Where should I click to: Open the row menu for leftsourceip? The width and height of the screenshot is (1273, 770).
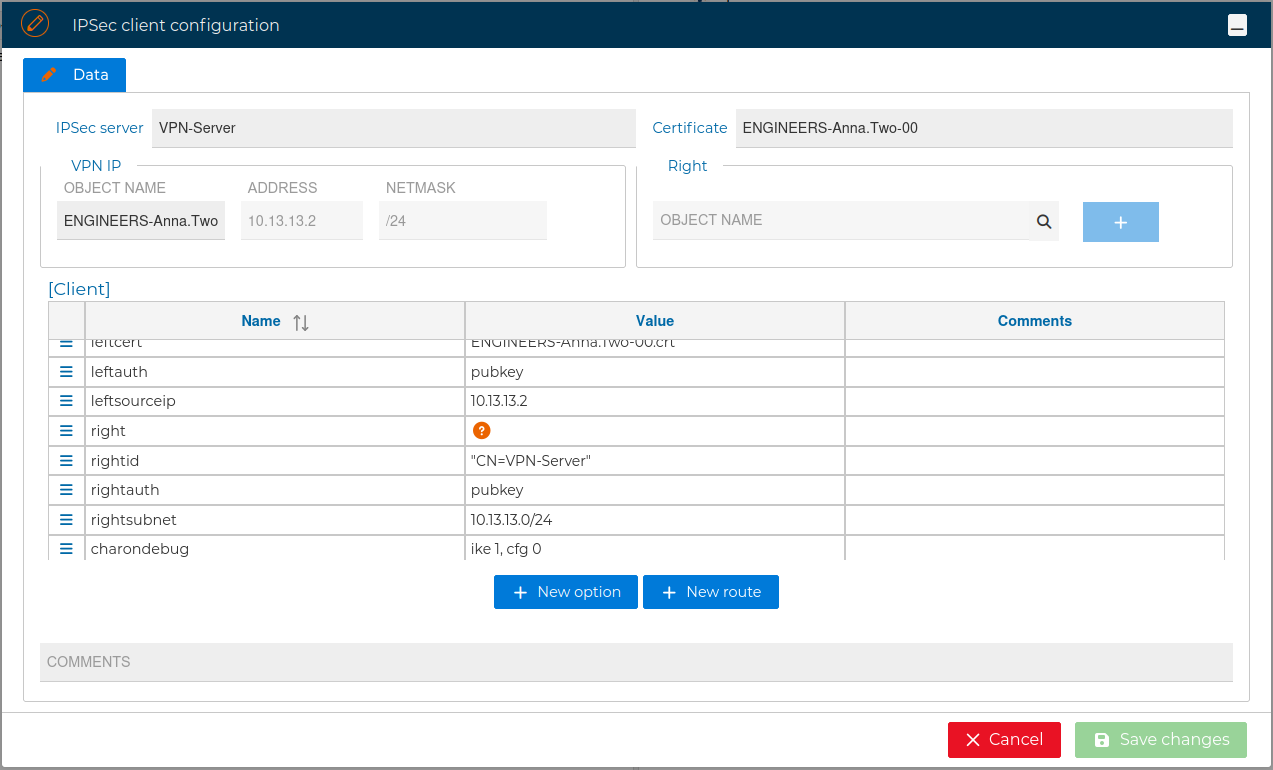65,400
